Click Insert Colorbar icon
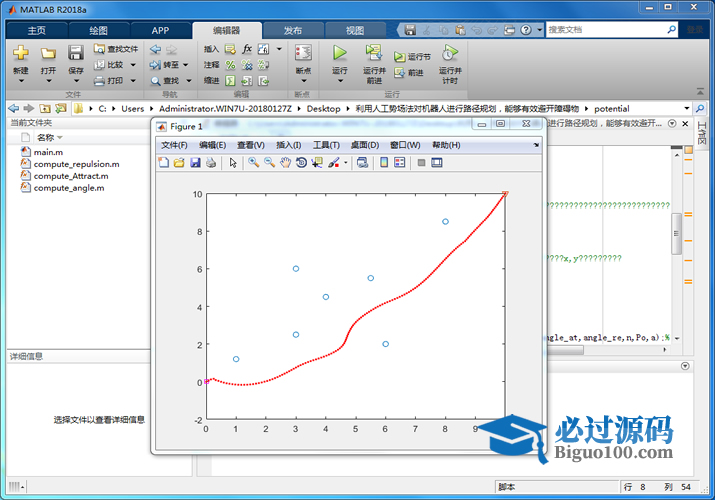 click(x=384, y=162)
